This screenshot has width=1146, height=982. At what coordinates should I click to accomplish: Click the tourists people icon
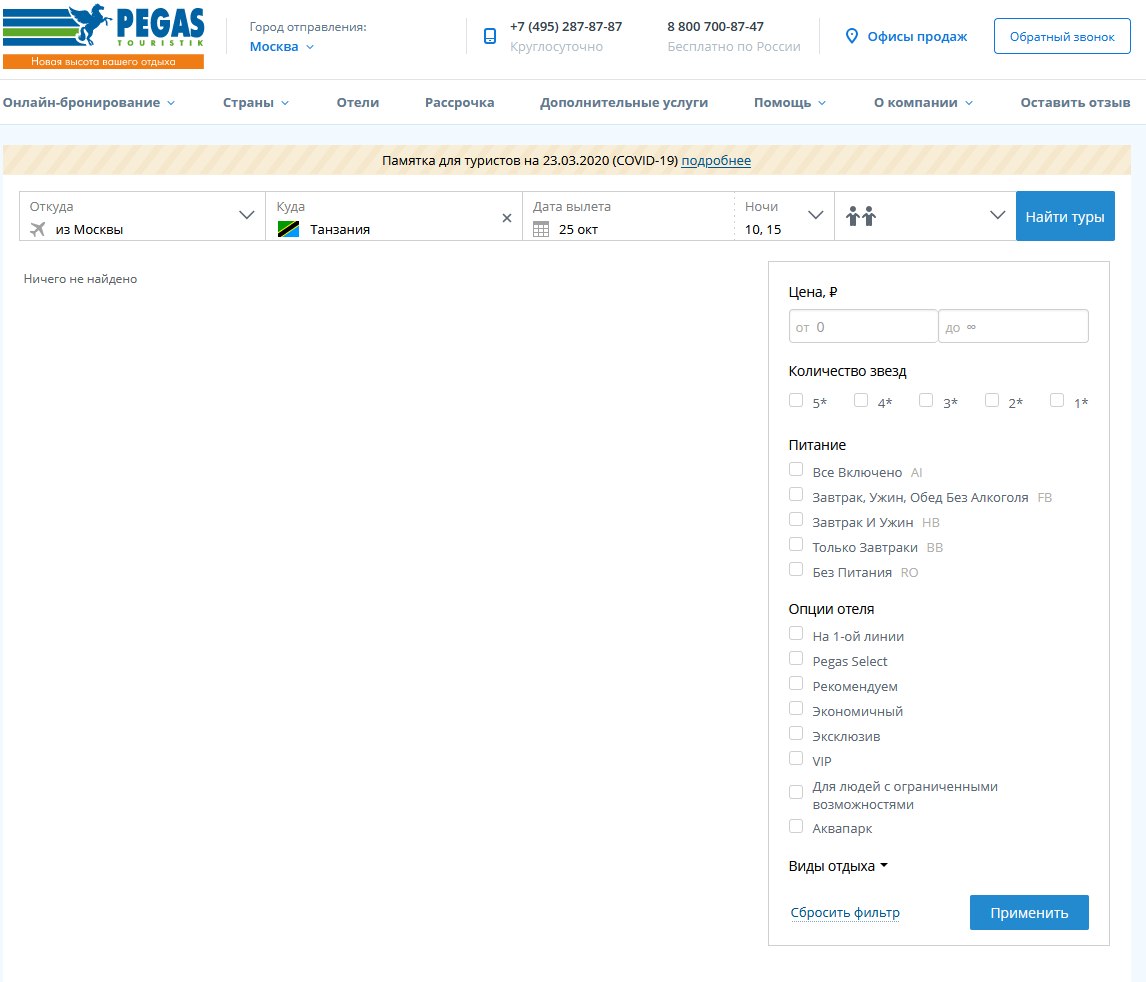[x=861, y=216]
